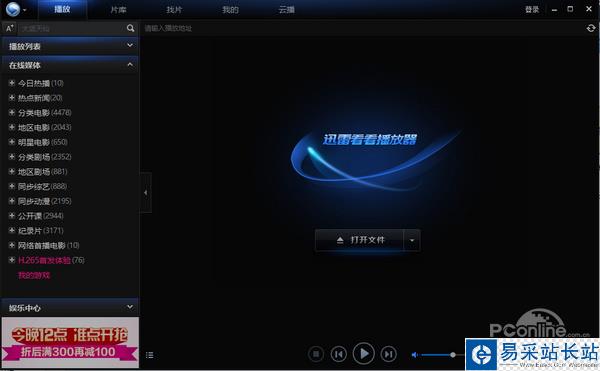
Task: Open the 今晚12点 promotional banner
Action: coord(70,342)
